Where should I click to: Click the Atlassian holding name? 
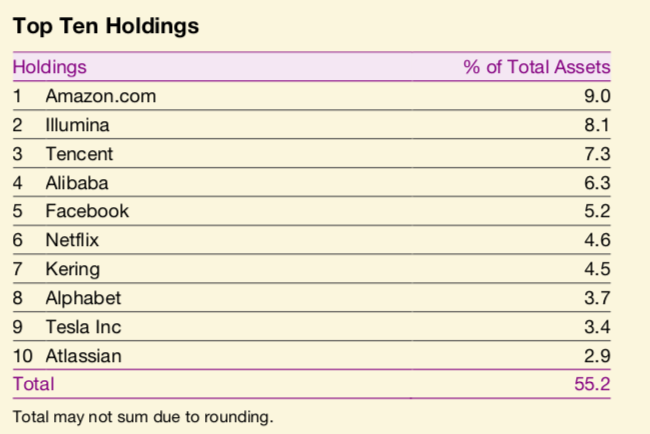pyautogui.click(x=86, y=355)
